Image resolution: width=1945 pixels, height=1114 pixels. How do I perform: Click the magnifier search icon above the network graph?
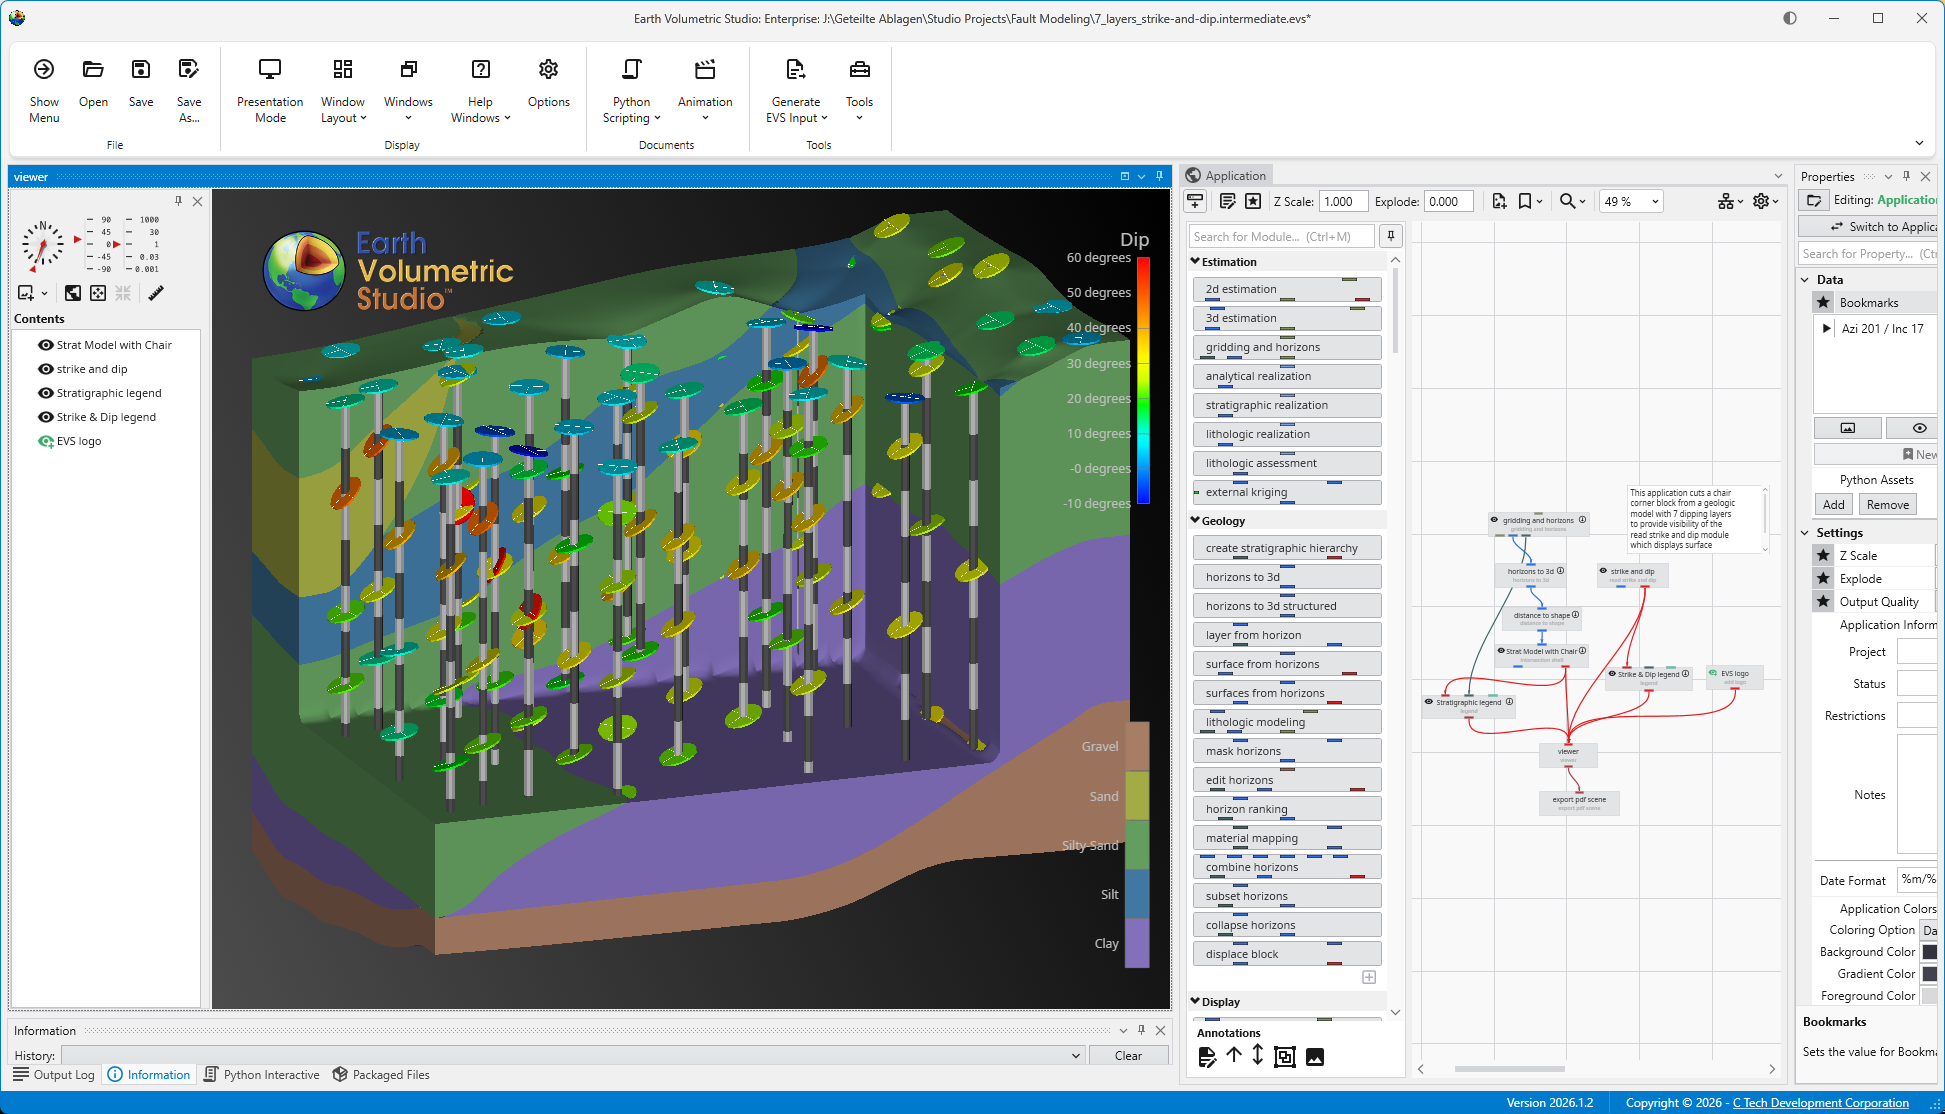pyautogui.click(x=1566, y=201)
